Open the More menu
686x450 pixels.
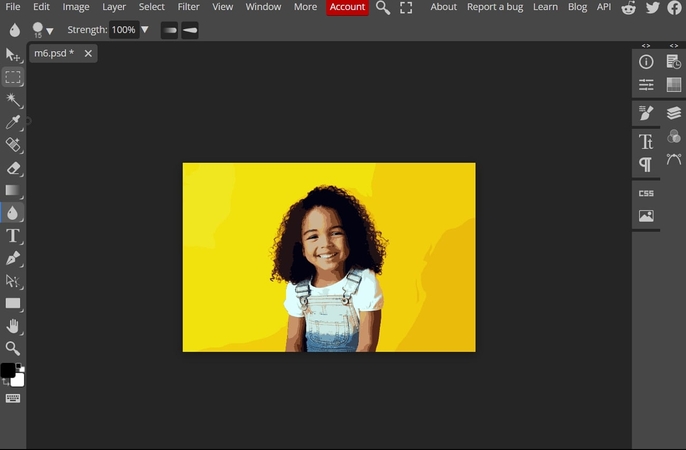(x=305, y=7)
